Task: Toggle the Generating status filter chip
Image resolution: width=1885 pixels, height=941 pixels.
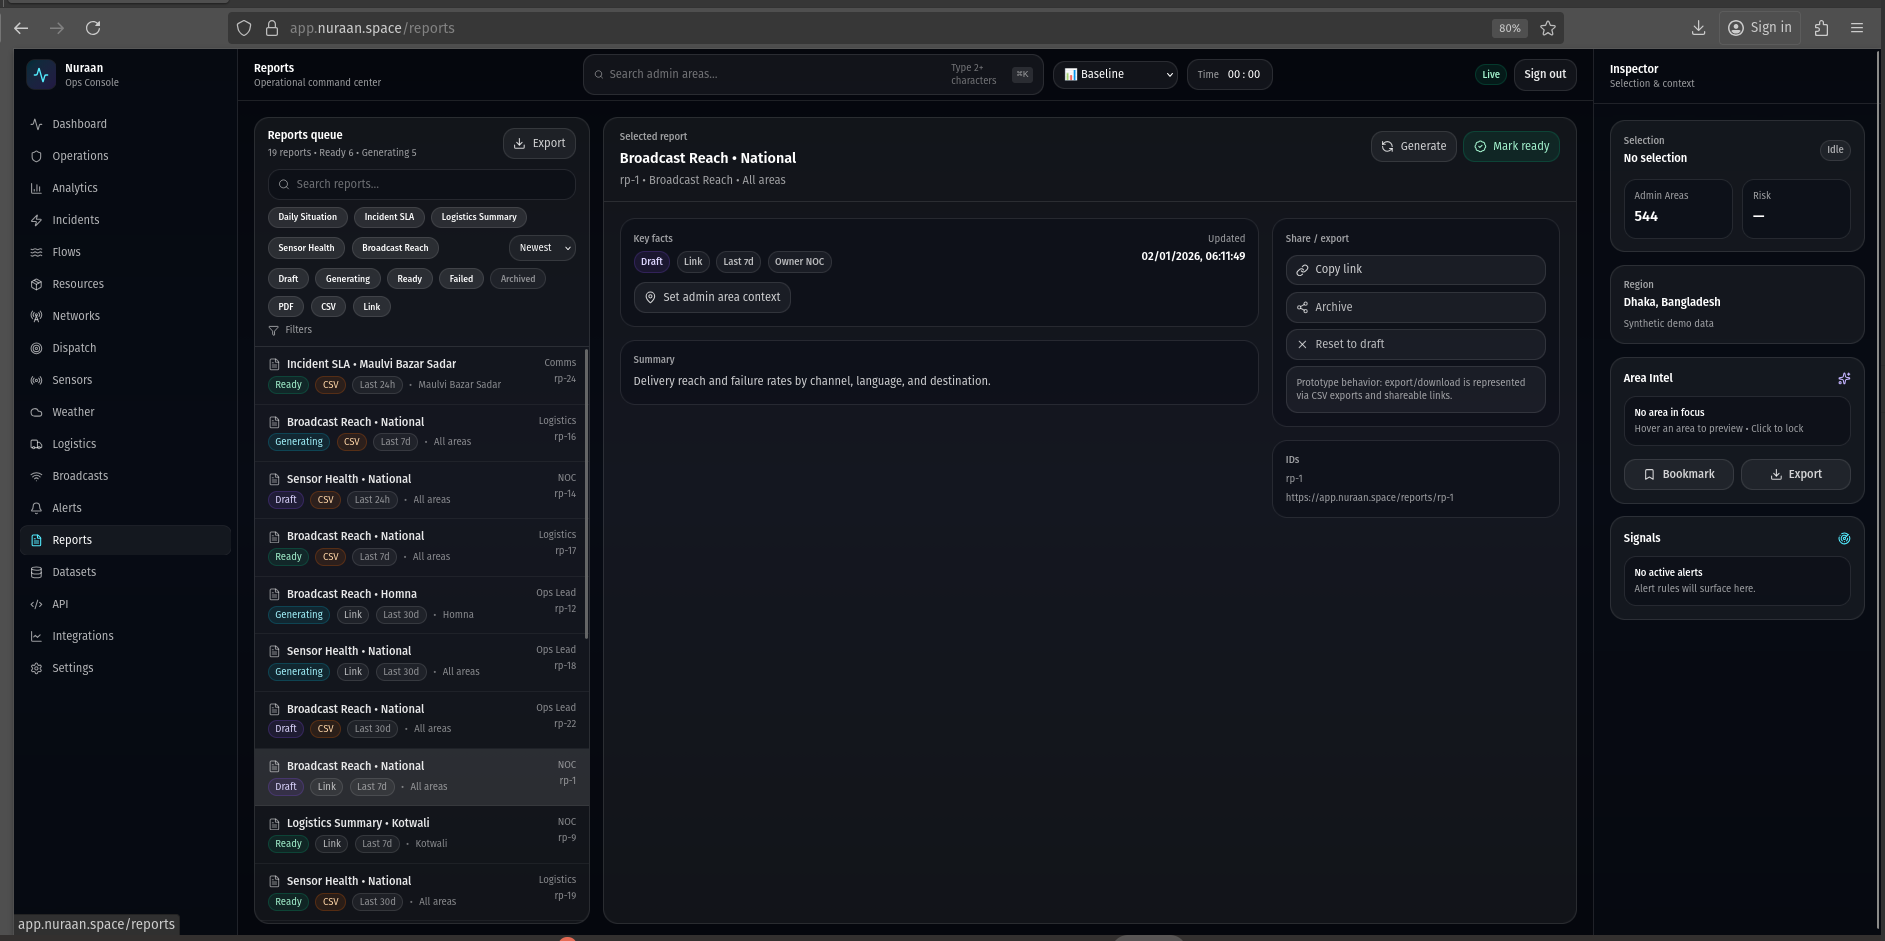Action: click(347, 279)
